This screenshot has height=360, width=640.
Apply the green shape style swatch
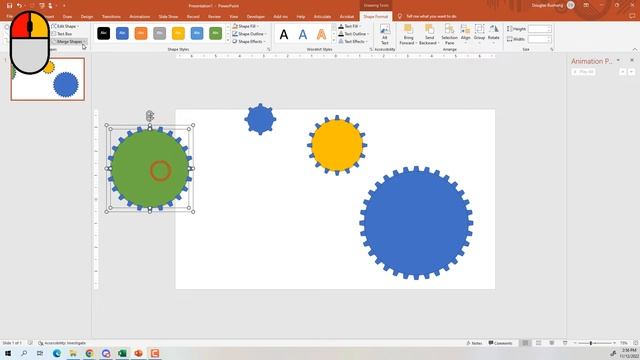(x=216, y=33)
